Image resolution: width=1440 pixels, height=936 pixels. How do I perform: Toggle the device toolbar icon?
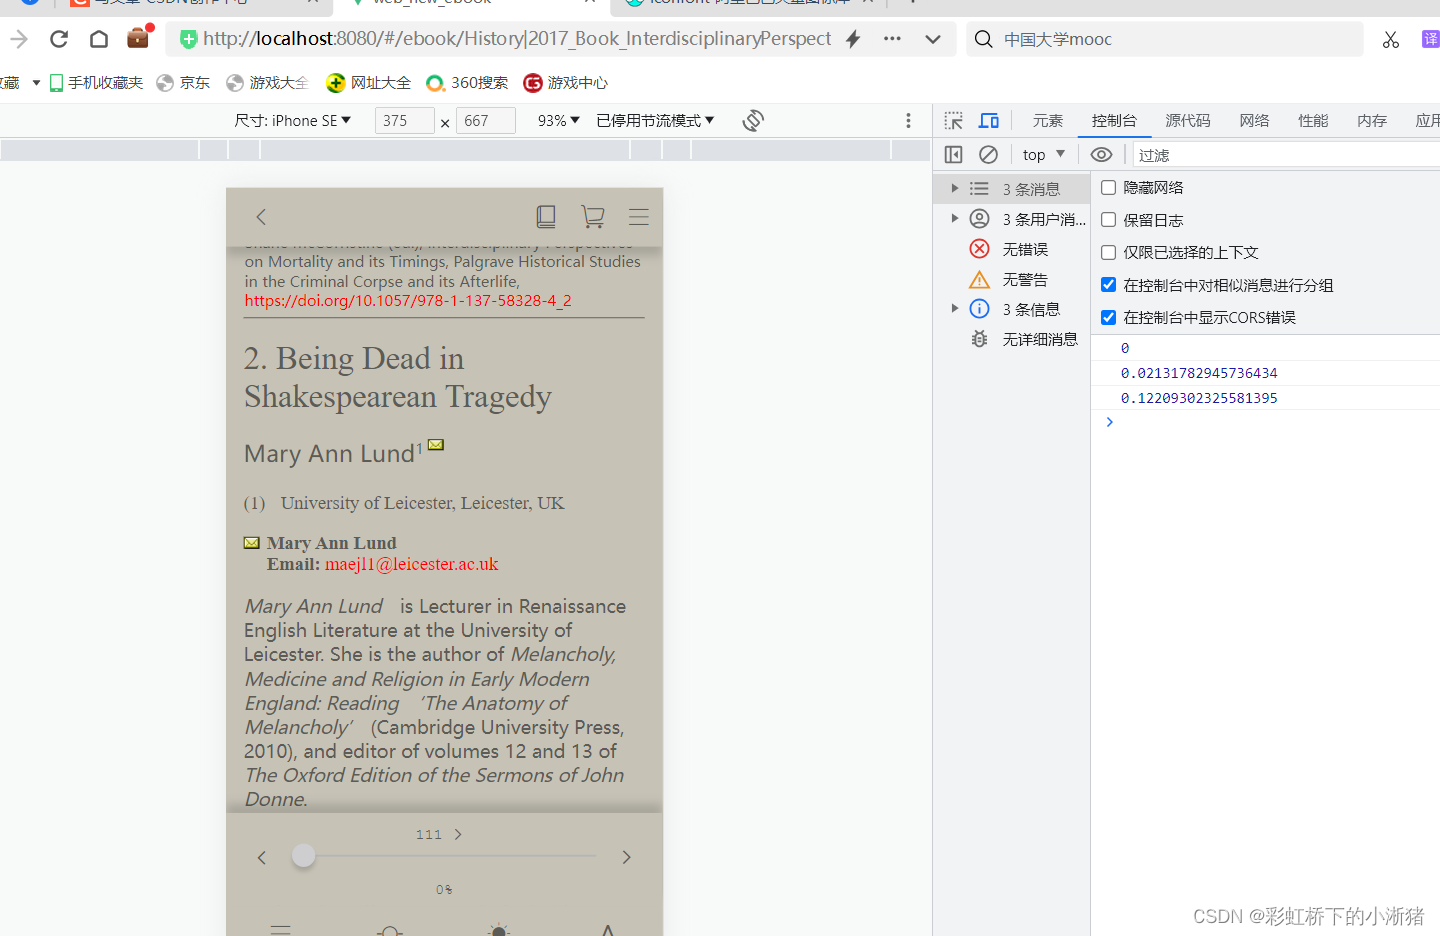pyautogui.click(x=989, y=120)
